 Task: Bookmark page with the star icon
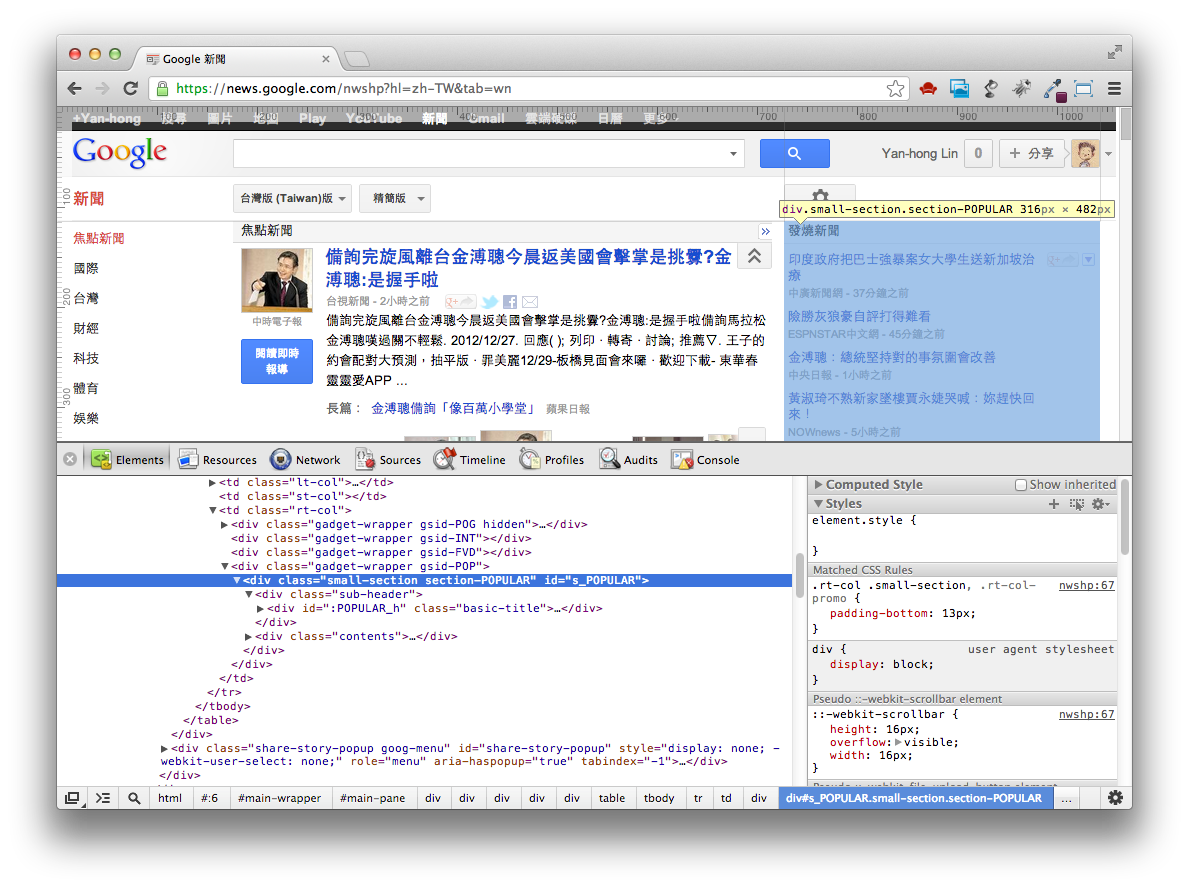pyautogui.click(x=895, y=89)
